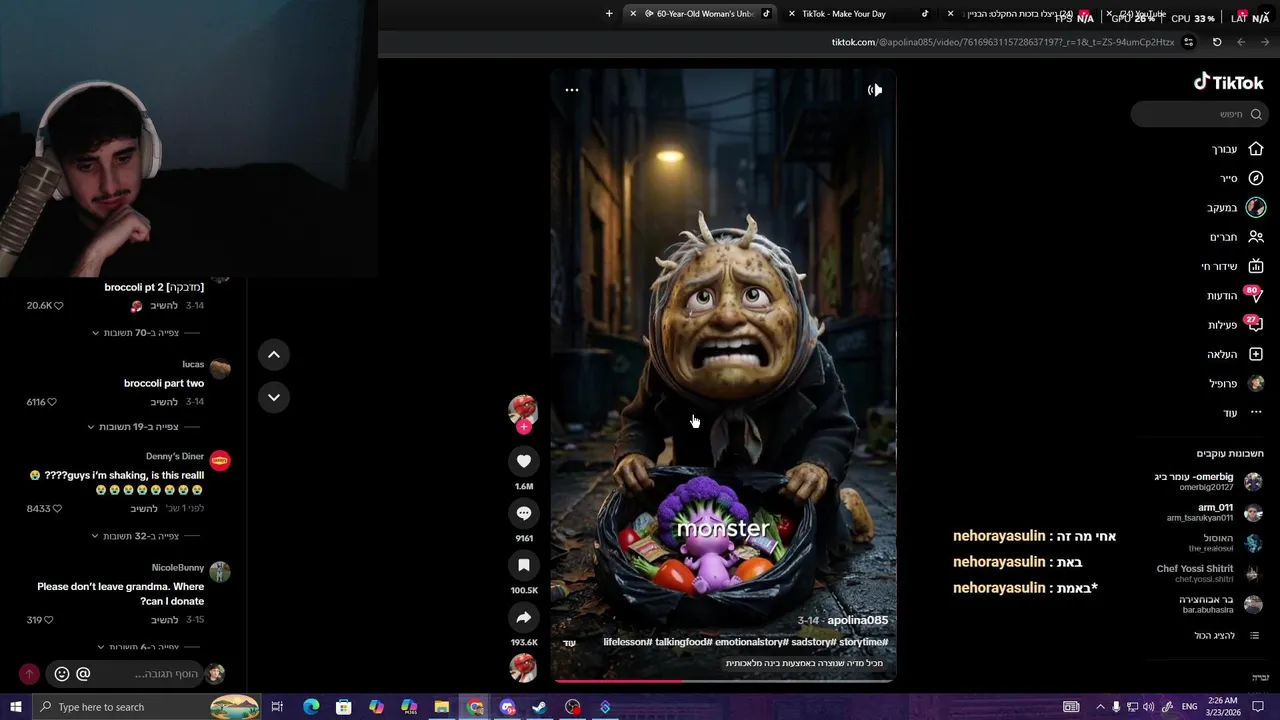1280x720 pixels.
Task: Open the For You home icon in sidebar
Action: click(1256, 149)
